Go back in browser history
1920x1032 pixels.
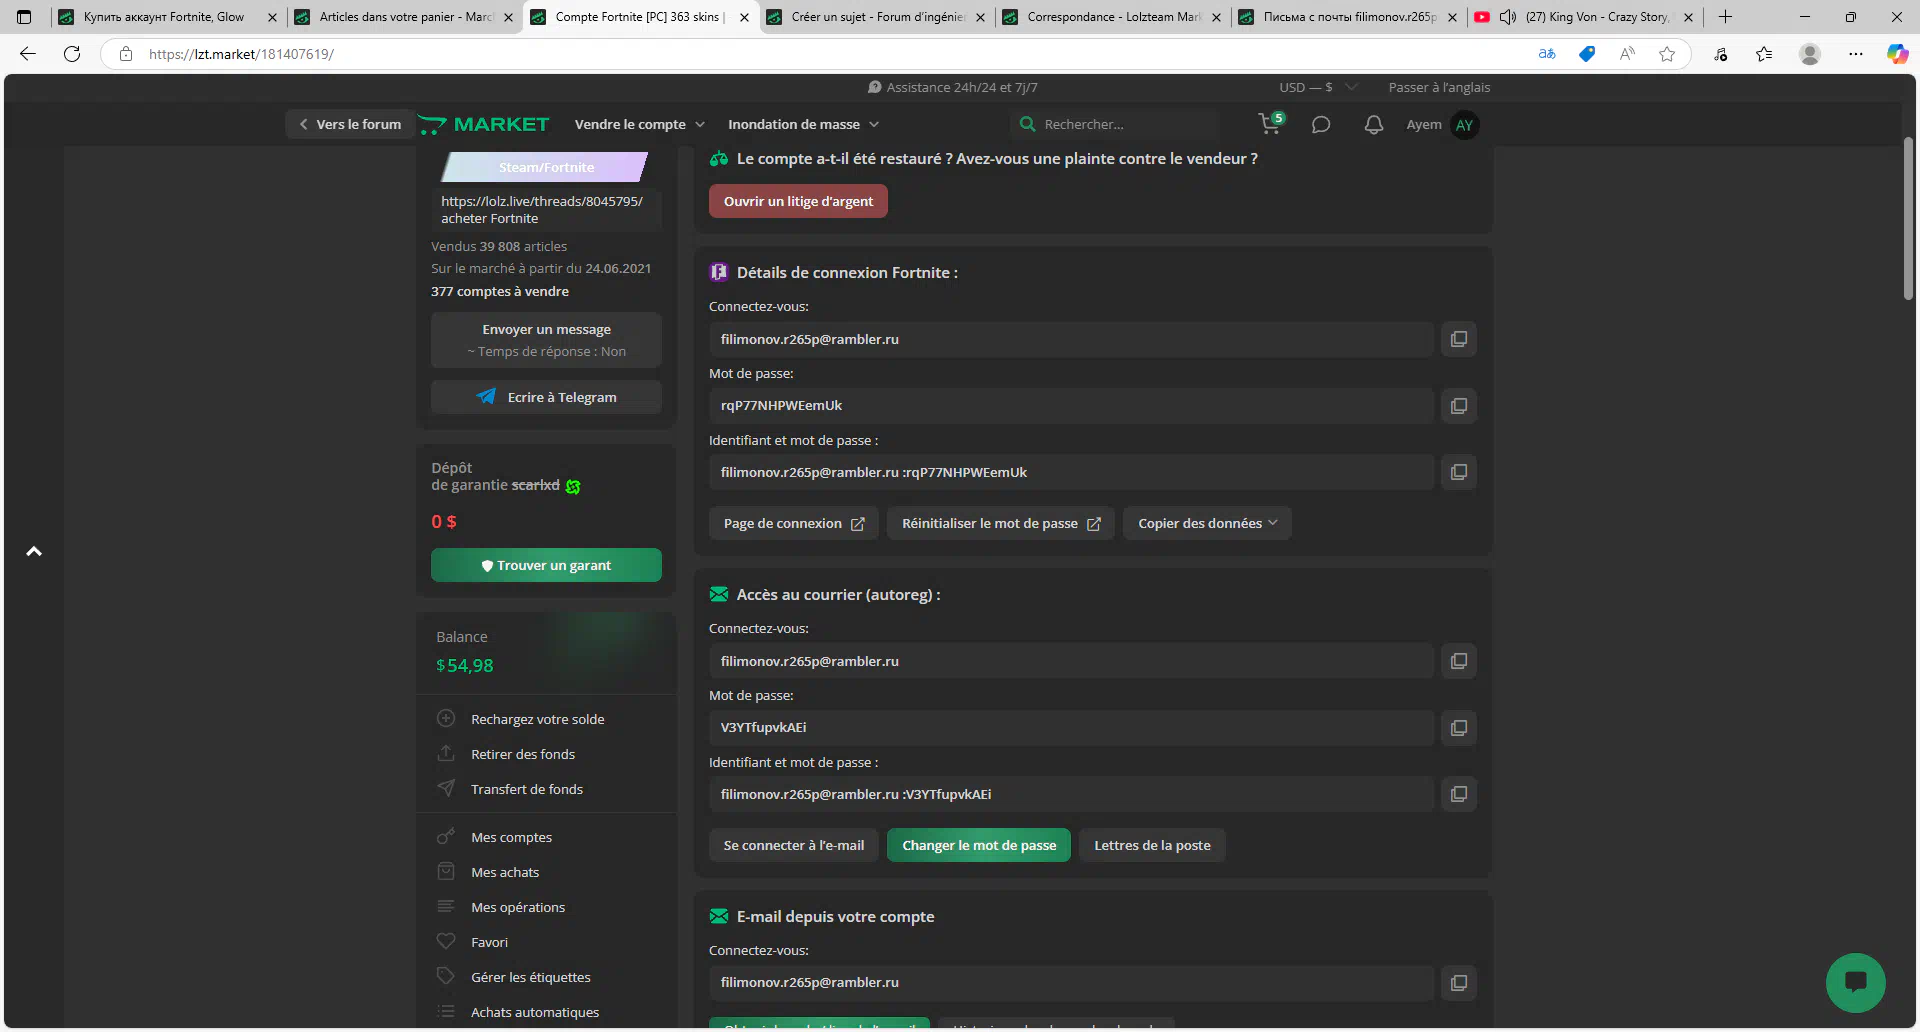tap(28, 54)
